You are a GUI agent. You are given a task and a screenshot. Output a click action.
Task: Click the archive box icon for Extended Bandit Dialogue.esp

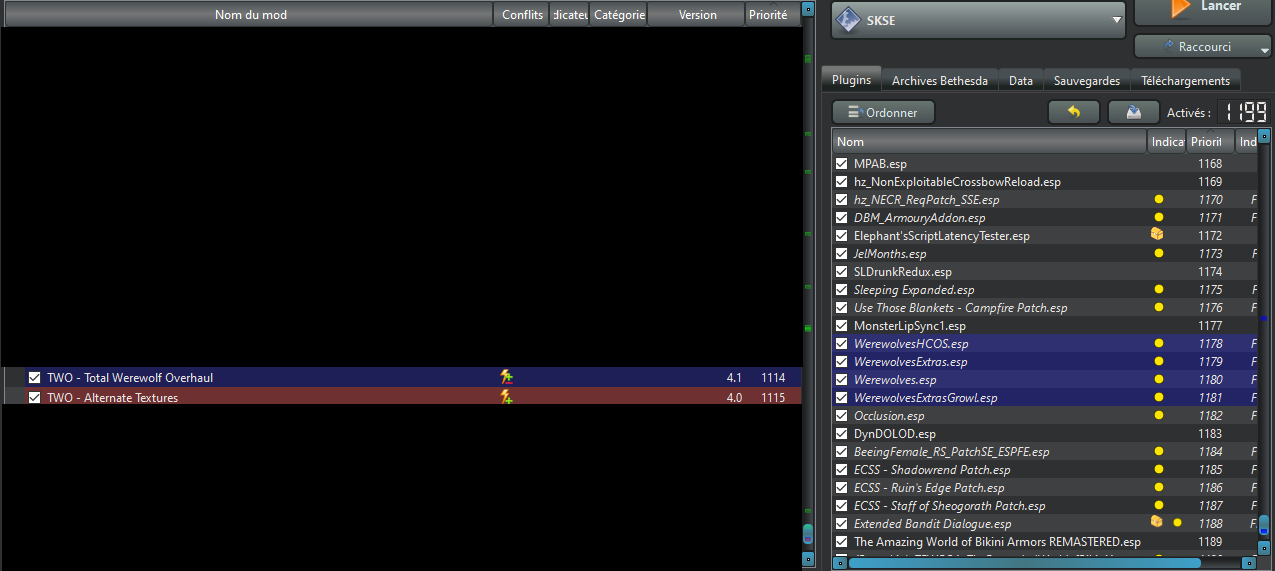click(x=1157, y=522)
